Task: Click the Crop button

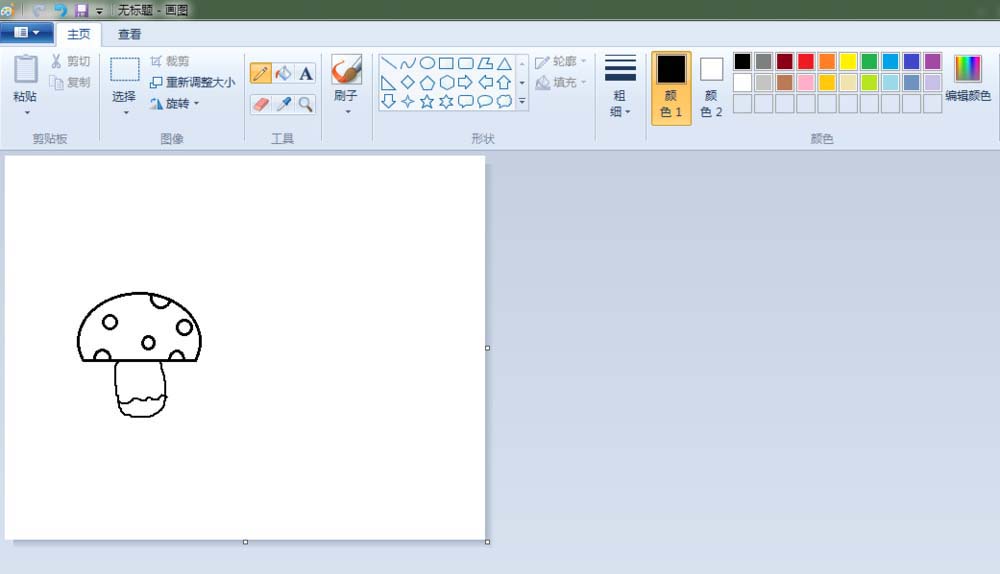Action: [170, 61]
